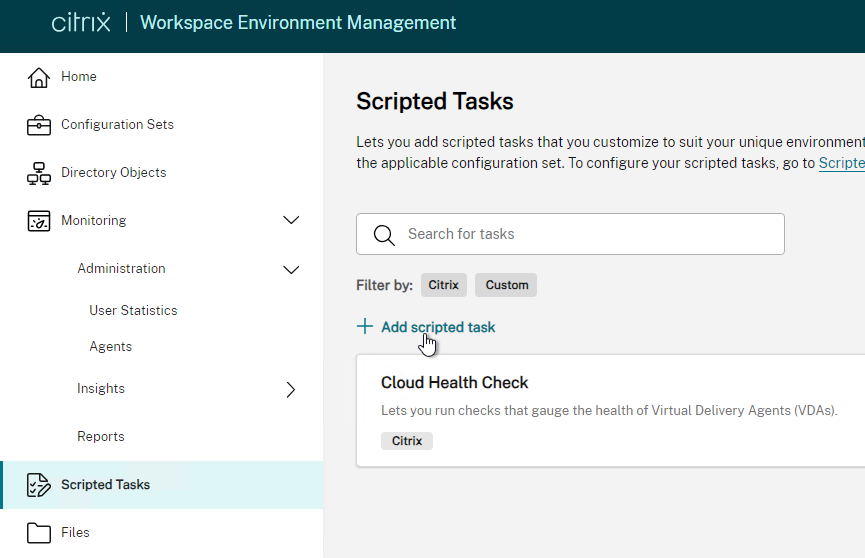Image resolution: width=865 pixels, height=558 pixels.
Task: Collapse the Administration submenu chevron
Action: (x=291, y=269)
